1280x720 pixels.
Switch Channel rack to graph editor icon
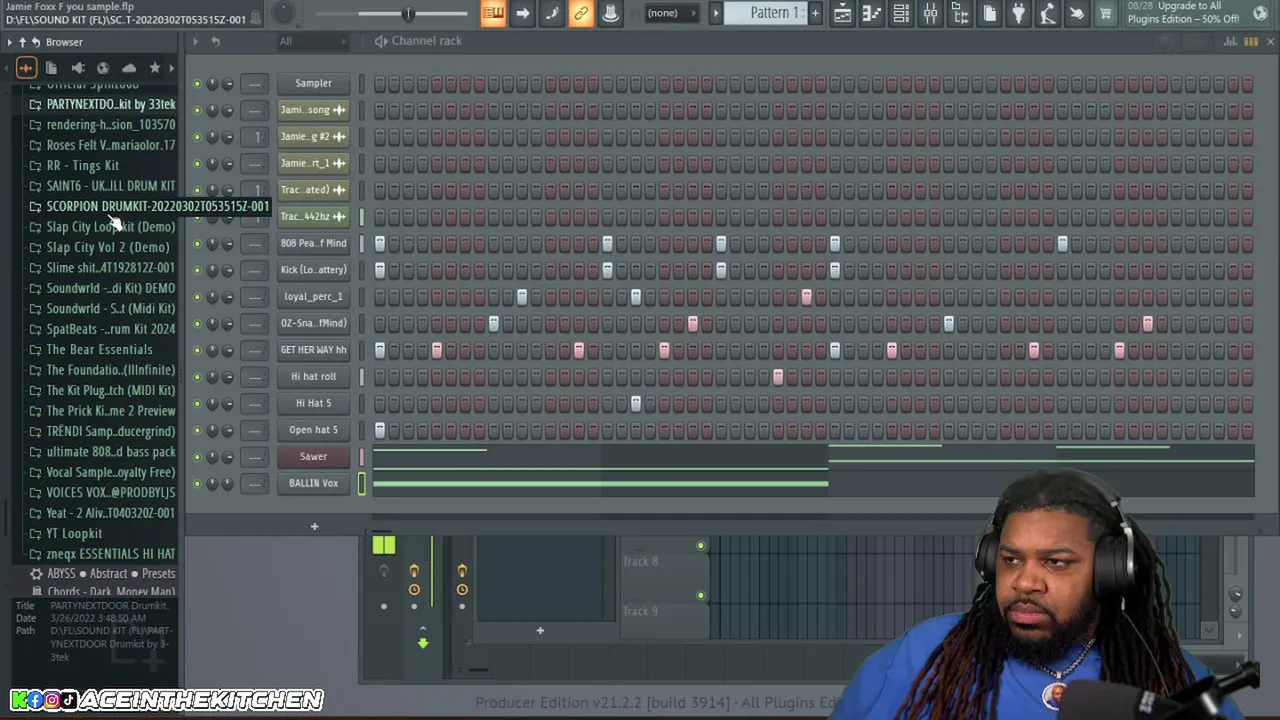point(1230,41)
